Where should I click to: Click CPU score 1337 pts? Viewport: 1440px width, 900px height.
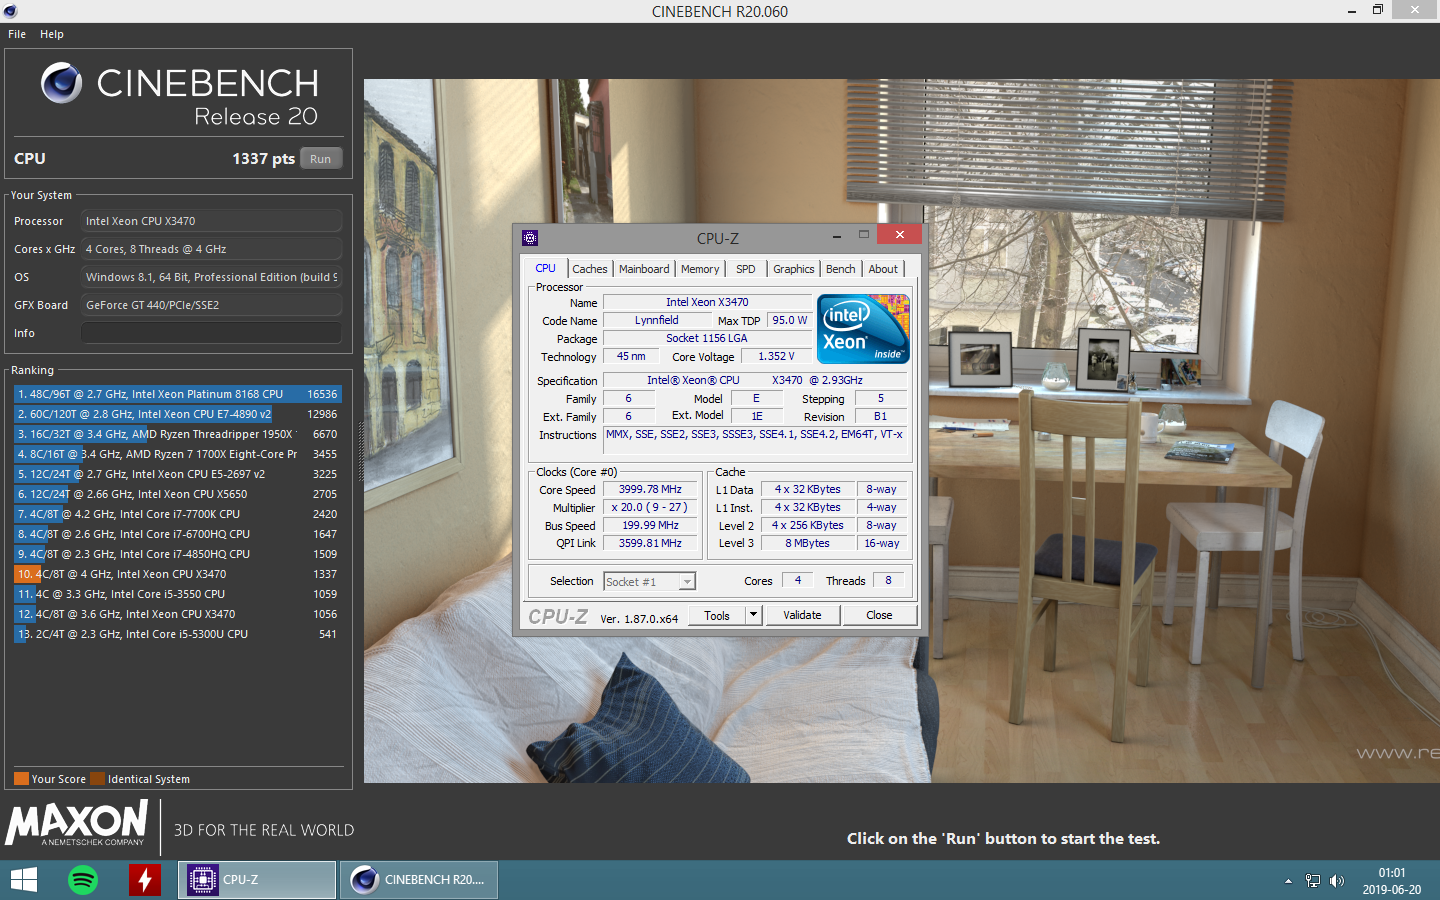263,159
